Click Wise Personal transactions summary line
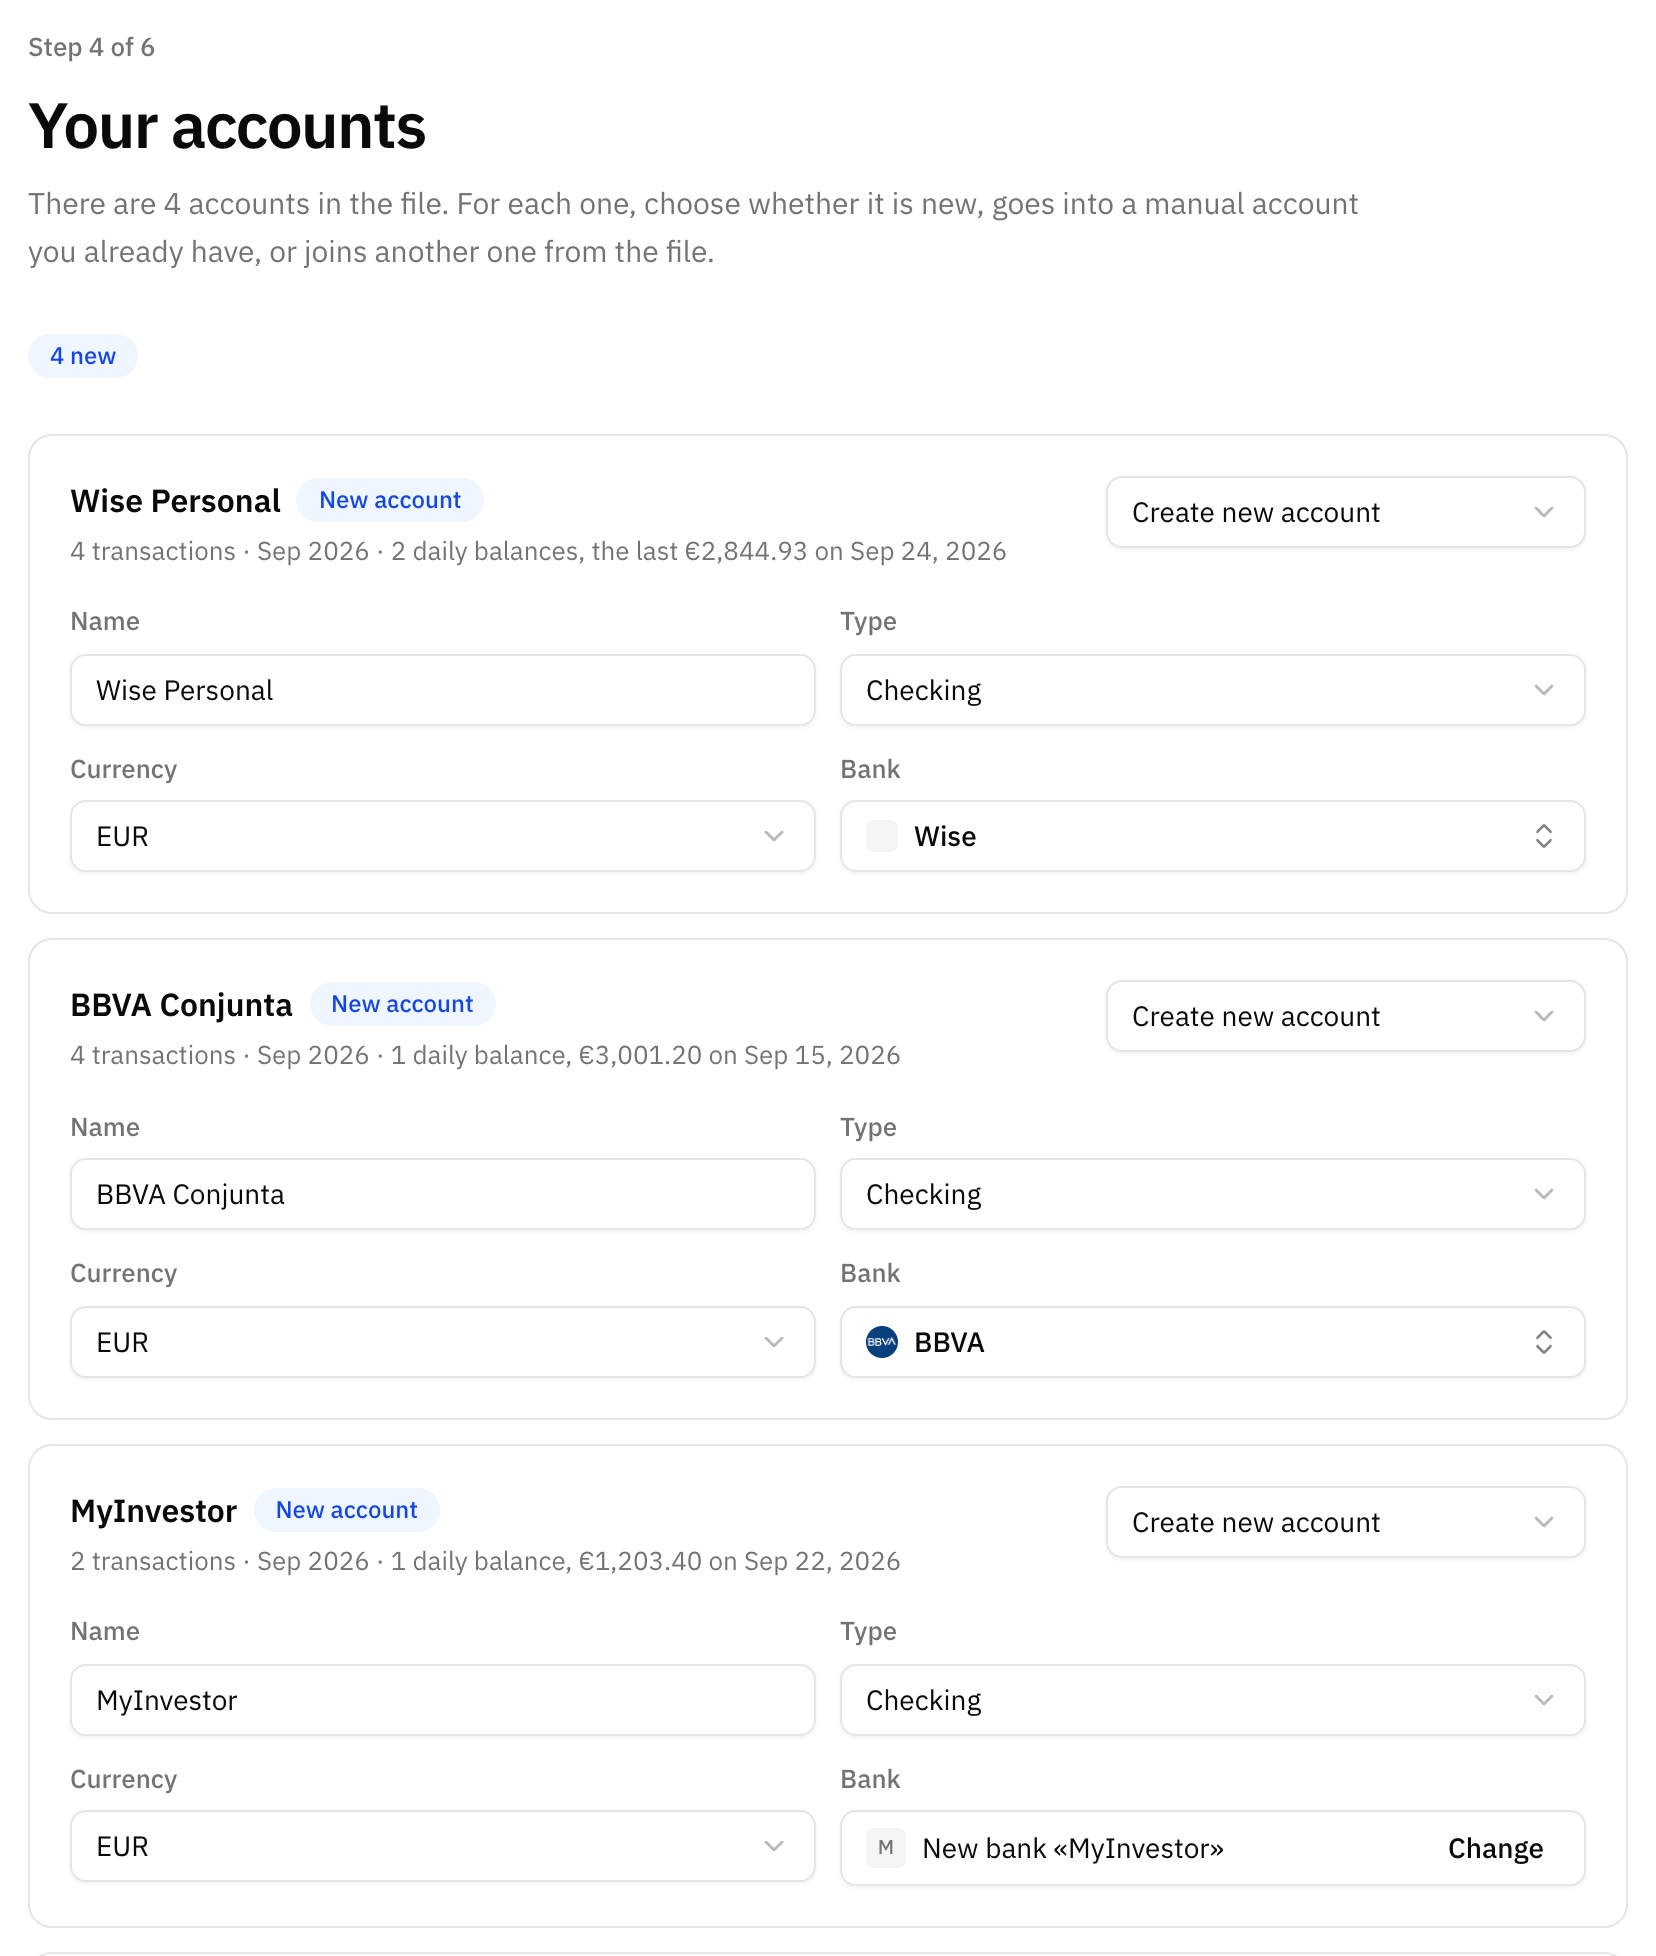This screenshot has width=1656, height=1956. 538,551
